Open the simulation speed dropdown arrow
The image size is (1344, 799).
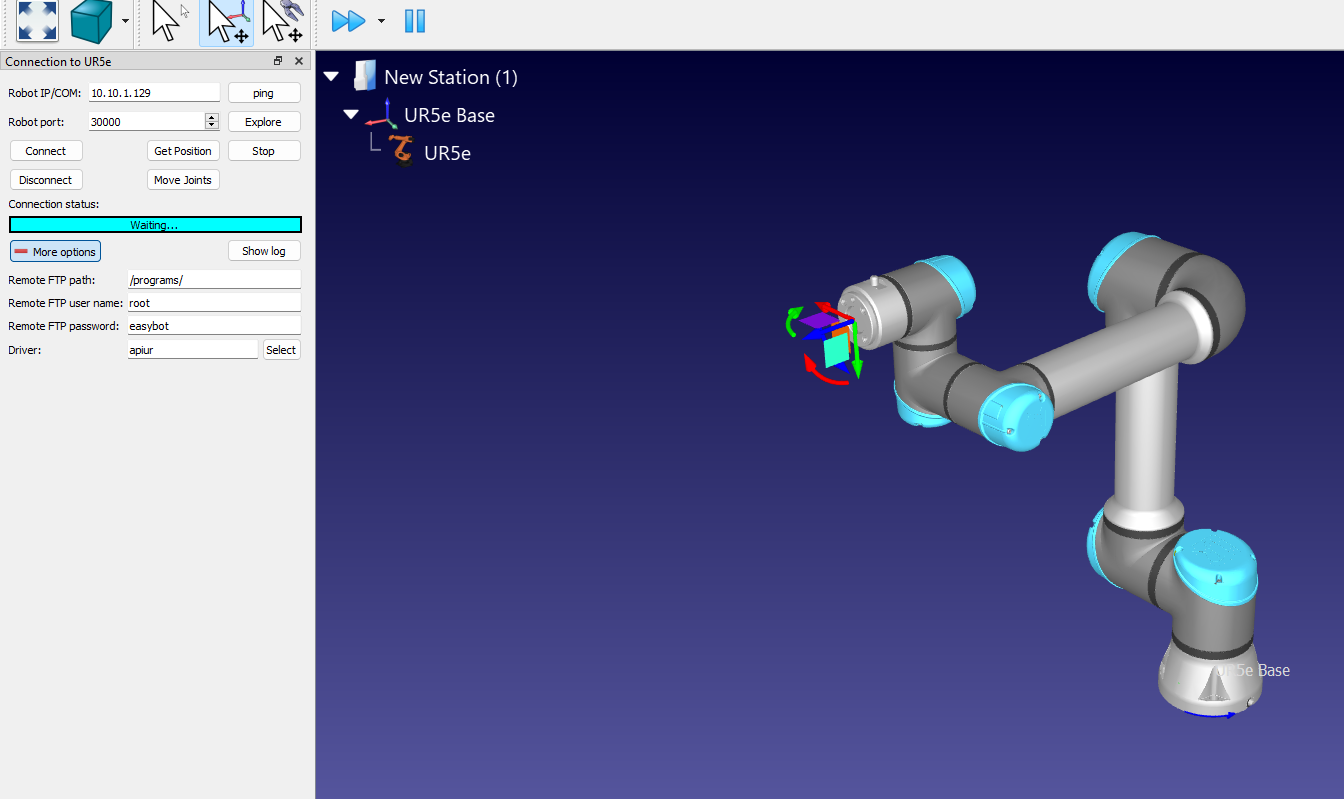pos(381,21)
